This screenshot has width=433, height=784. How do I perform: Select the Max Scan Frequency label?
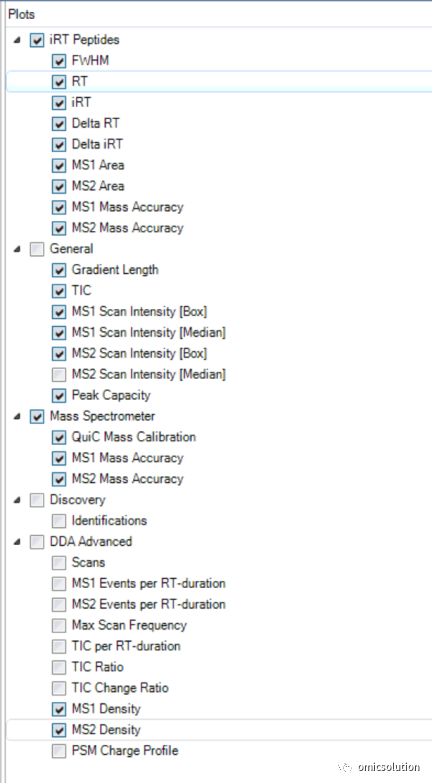pyautogui.click(x=129, y=626)
